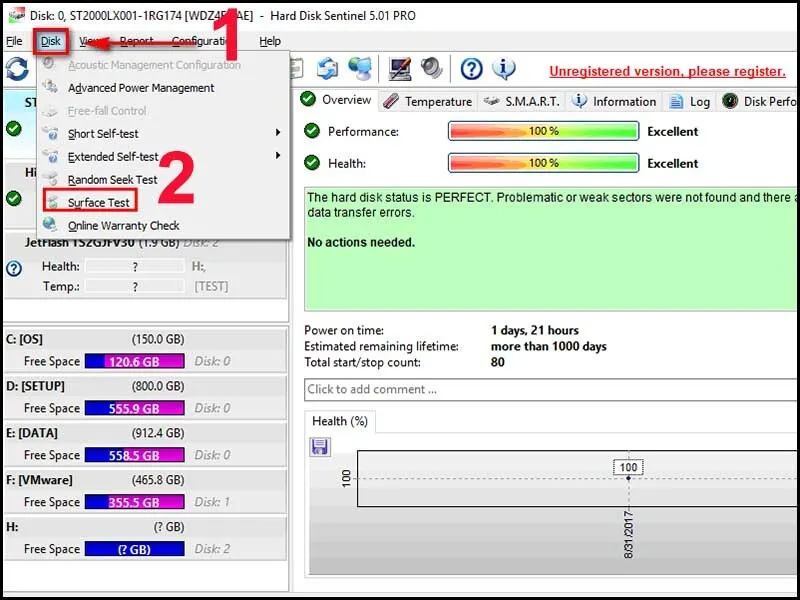This screenshot has height=600, width=800.
Task: Click the refresh disk status toolbar icon
Action: [x=17, y=69]
